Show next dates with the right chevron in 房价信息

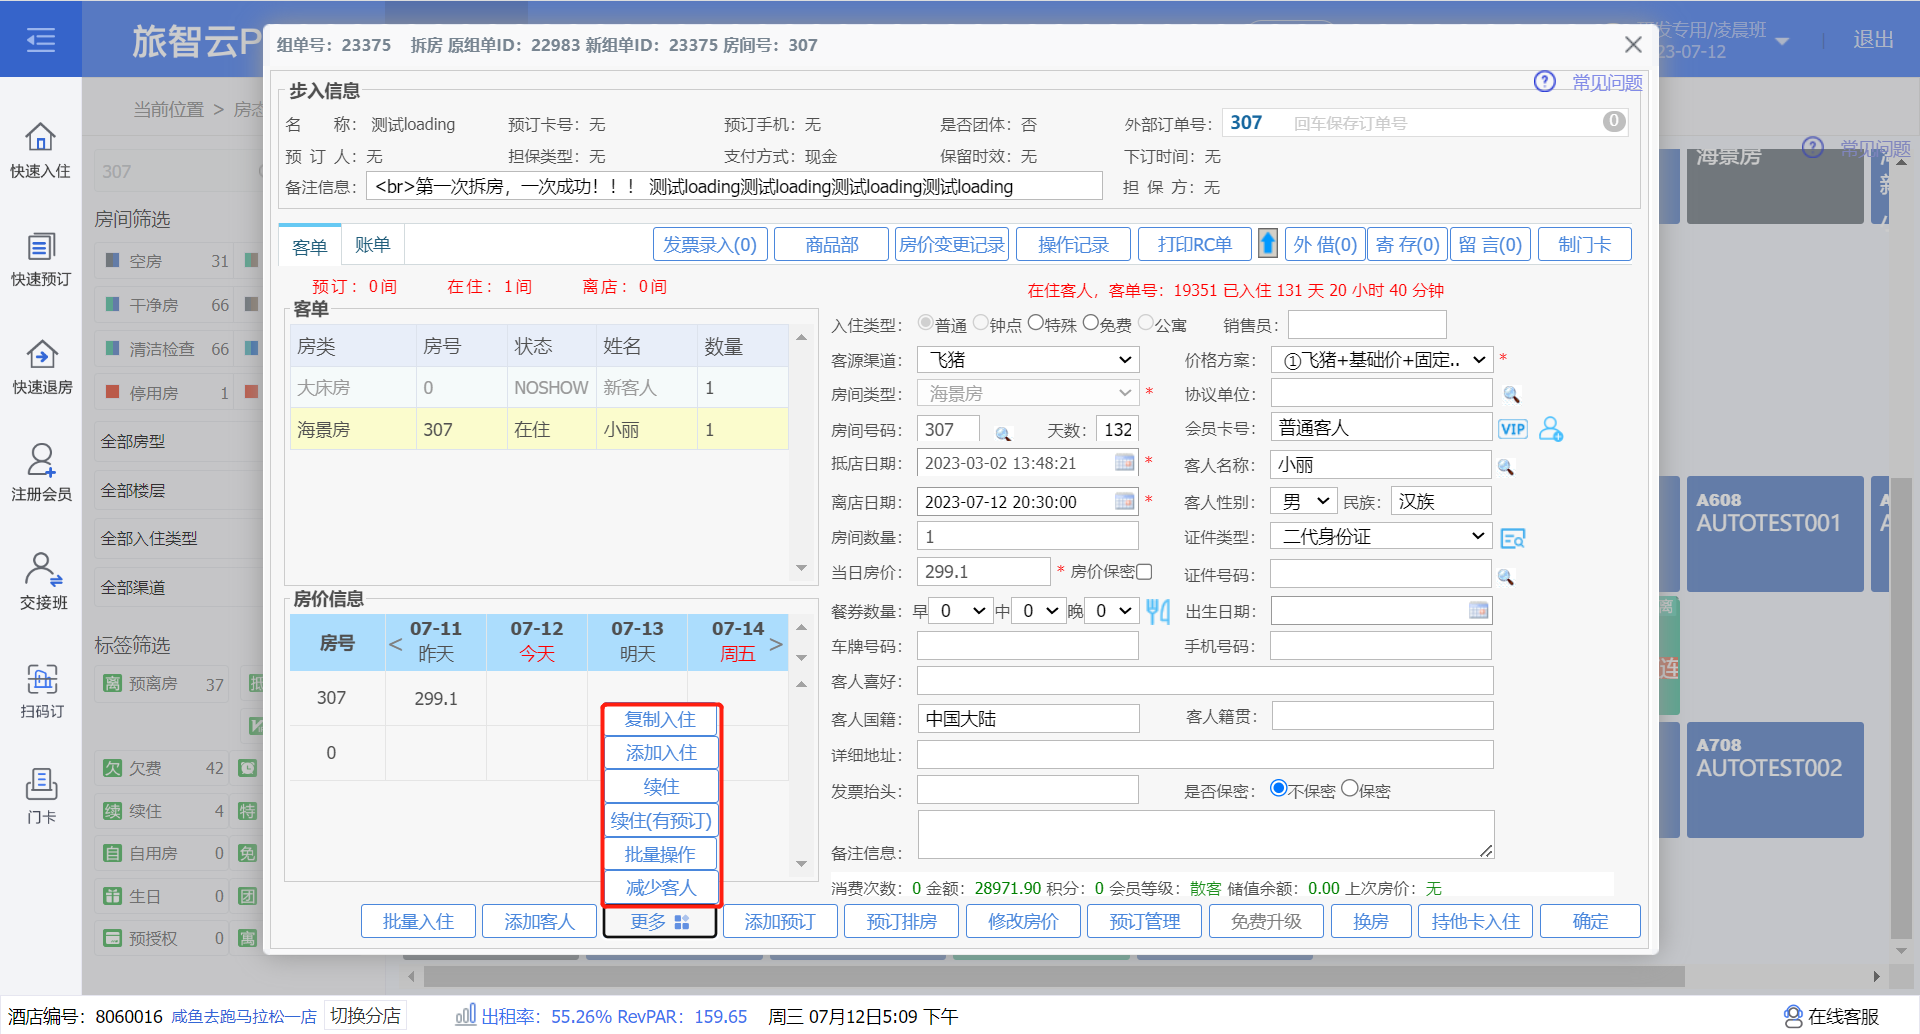click(x=775, y=644)
